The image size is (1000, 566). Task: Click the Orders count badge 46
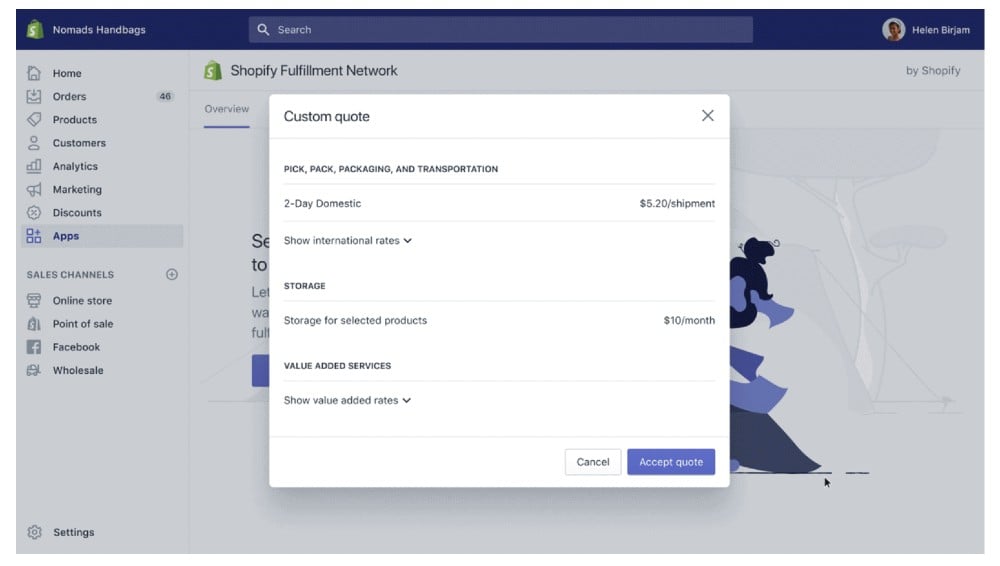click(x=165, y=96)
